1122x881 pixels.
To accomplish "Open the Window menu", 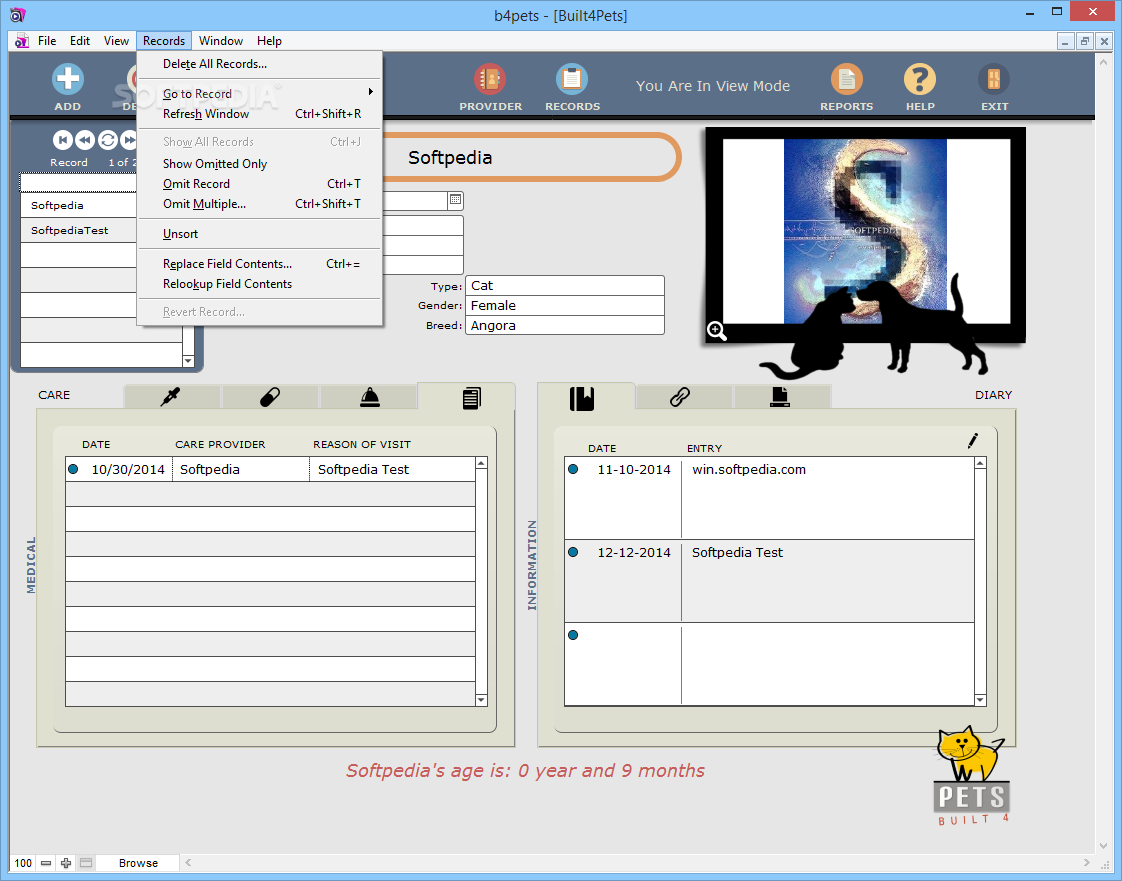I will point(220,41).
